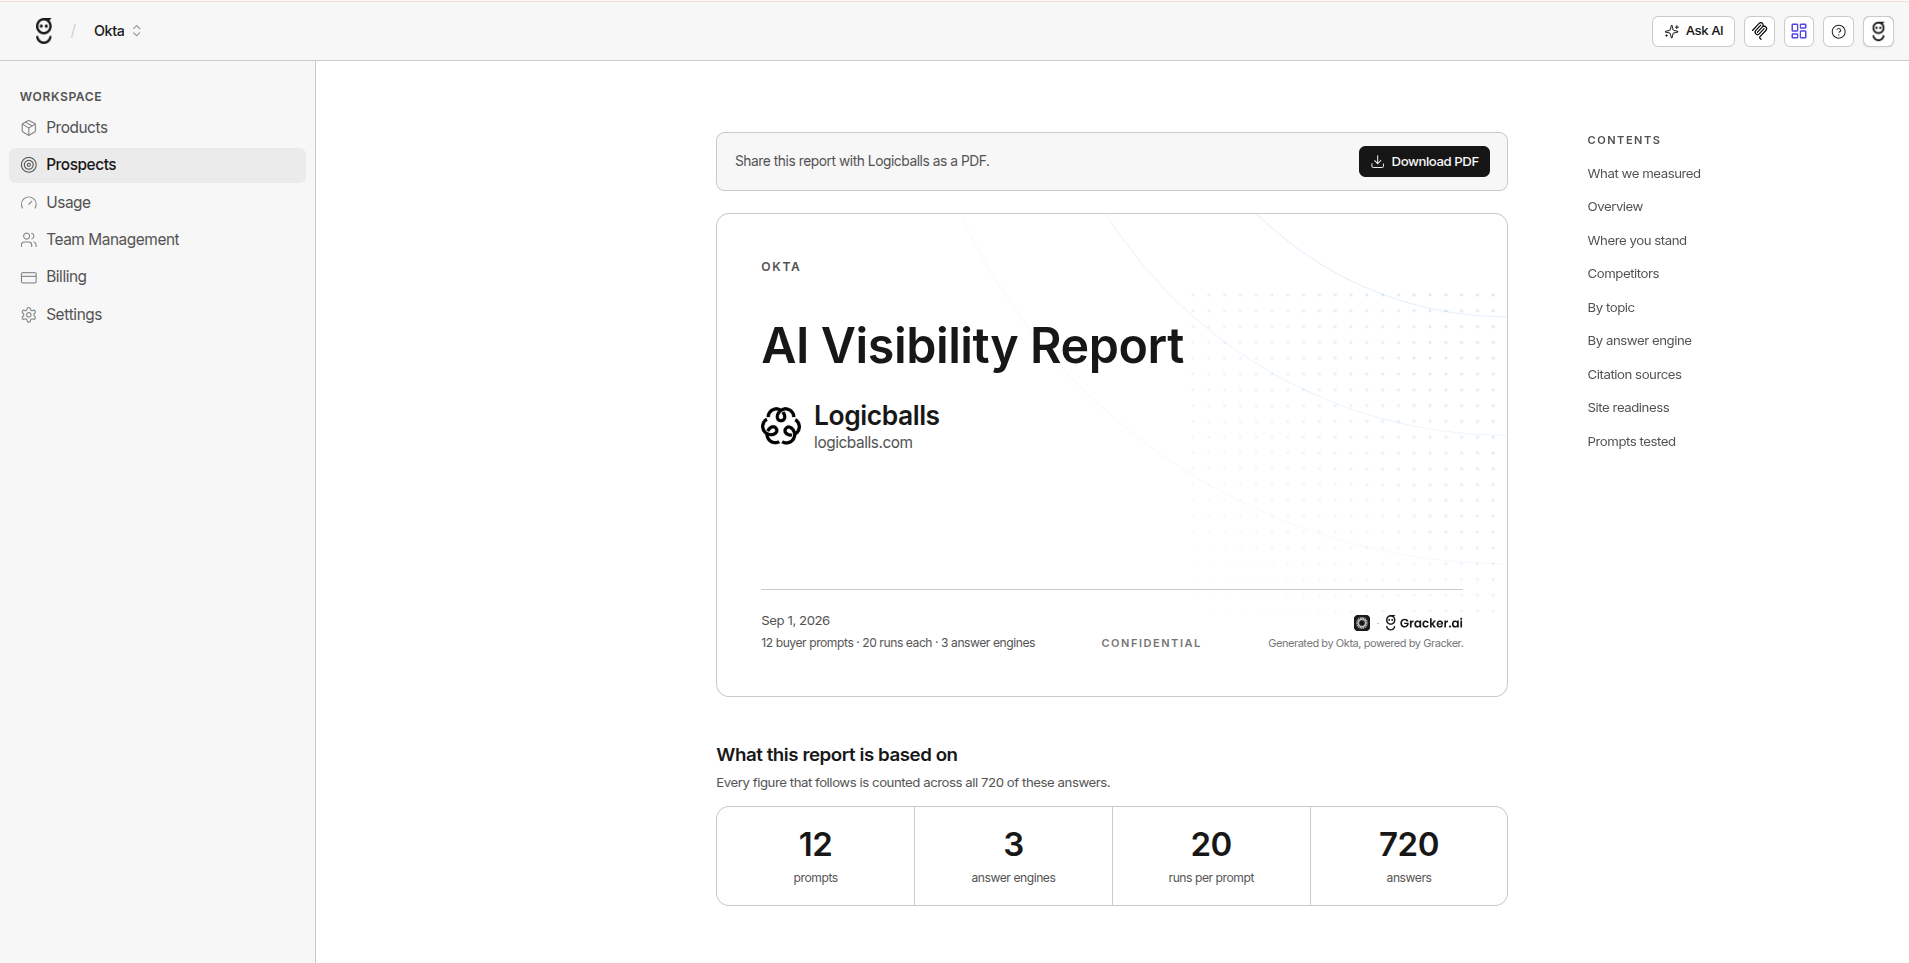Jump to By topic section
The image size is (1909, 963).
pyautogui.click(x=1610, y=308)
